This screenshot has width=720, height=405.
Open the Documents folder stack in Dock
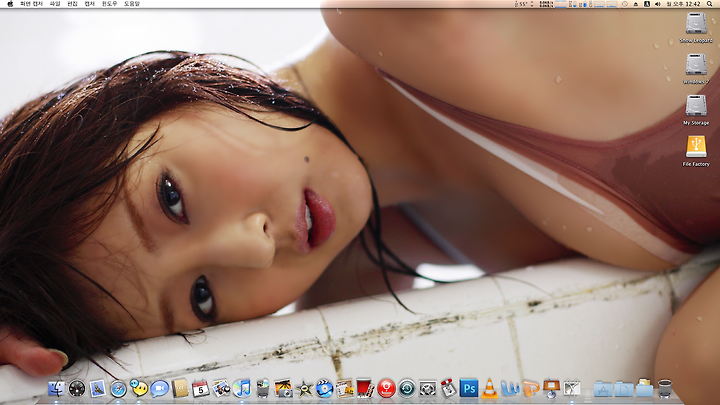[624, 389]
